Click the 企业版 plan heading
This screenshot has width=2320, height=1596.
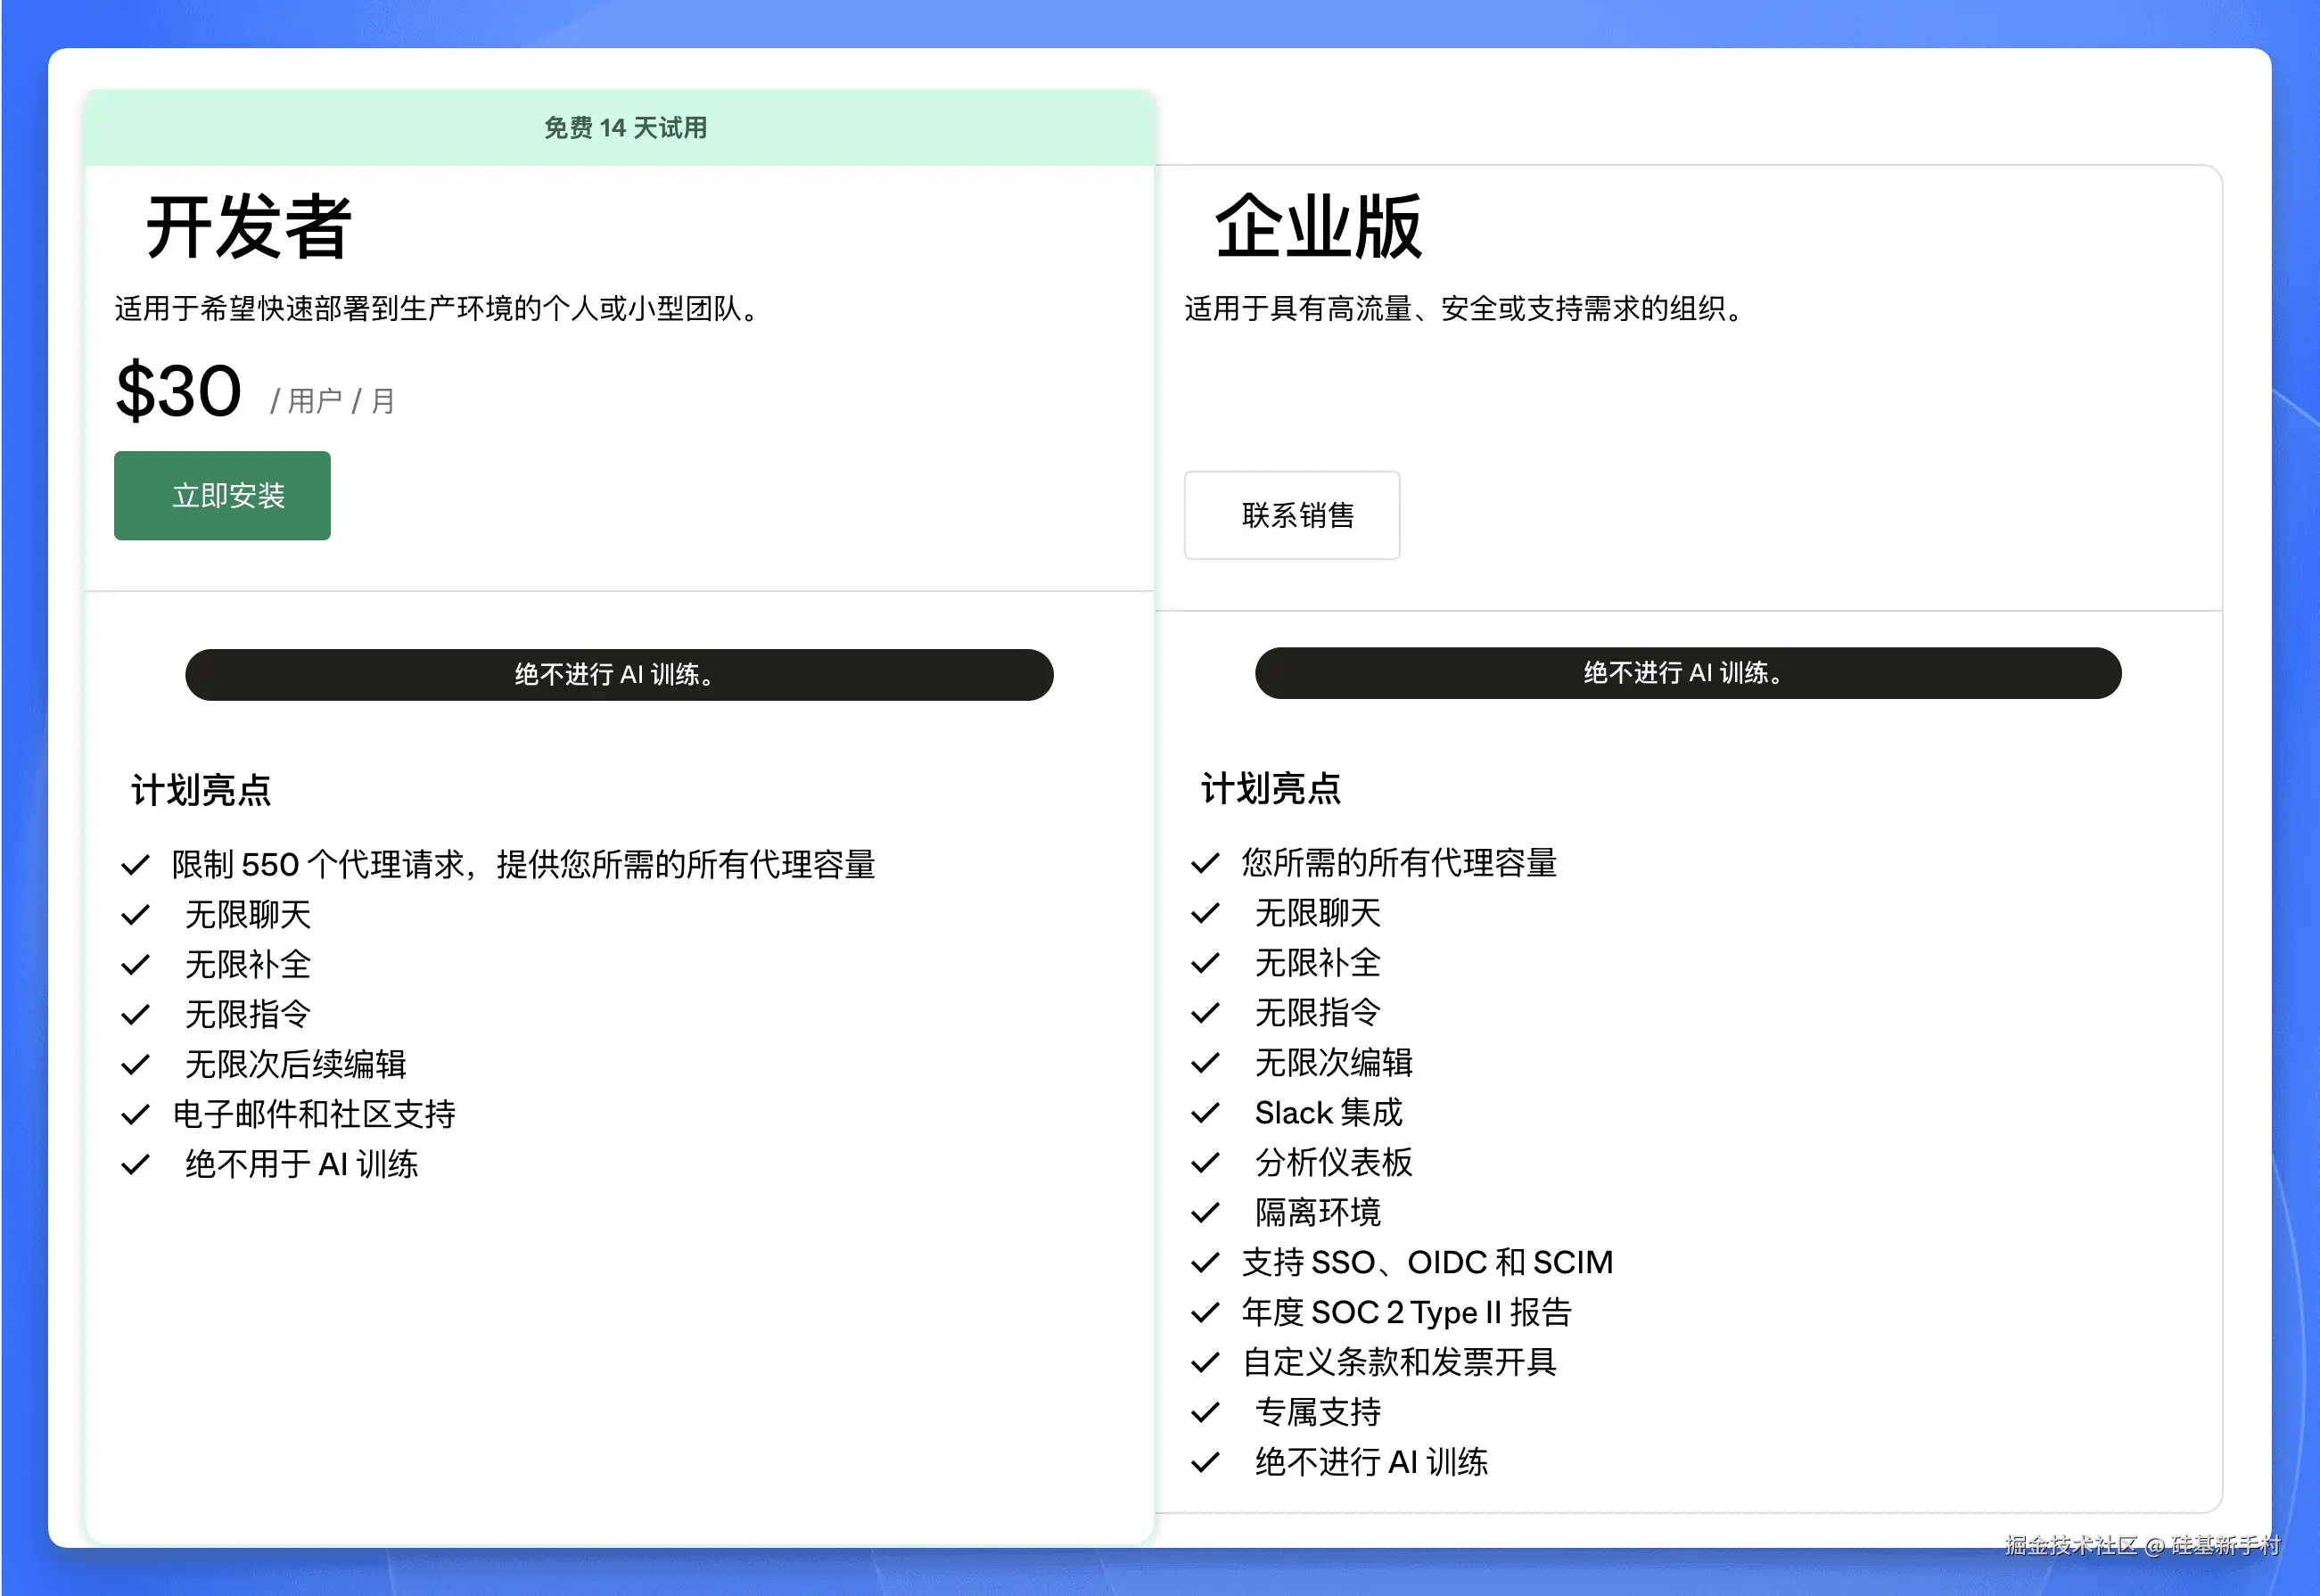(x=1318, y=227)
